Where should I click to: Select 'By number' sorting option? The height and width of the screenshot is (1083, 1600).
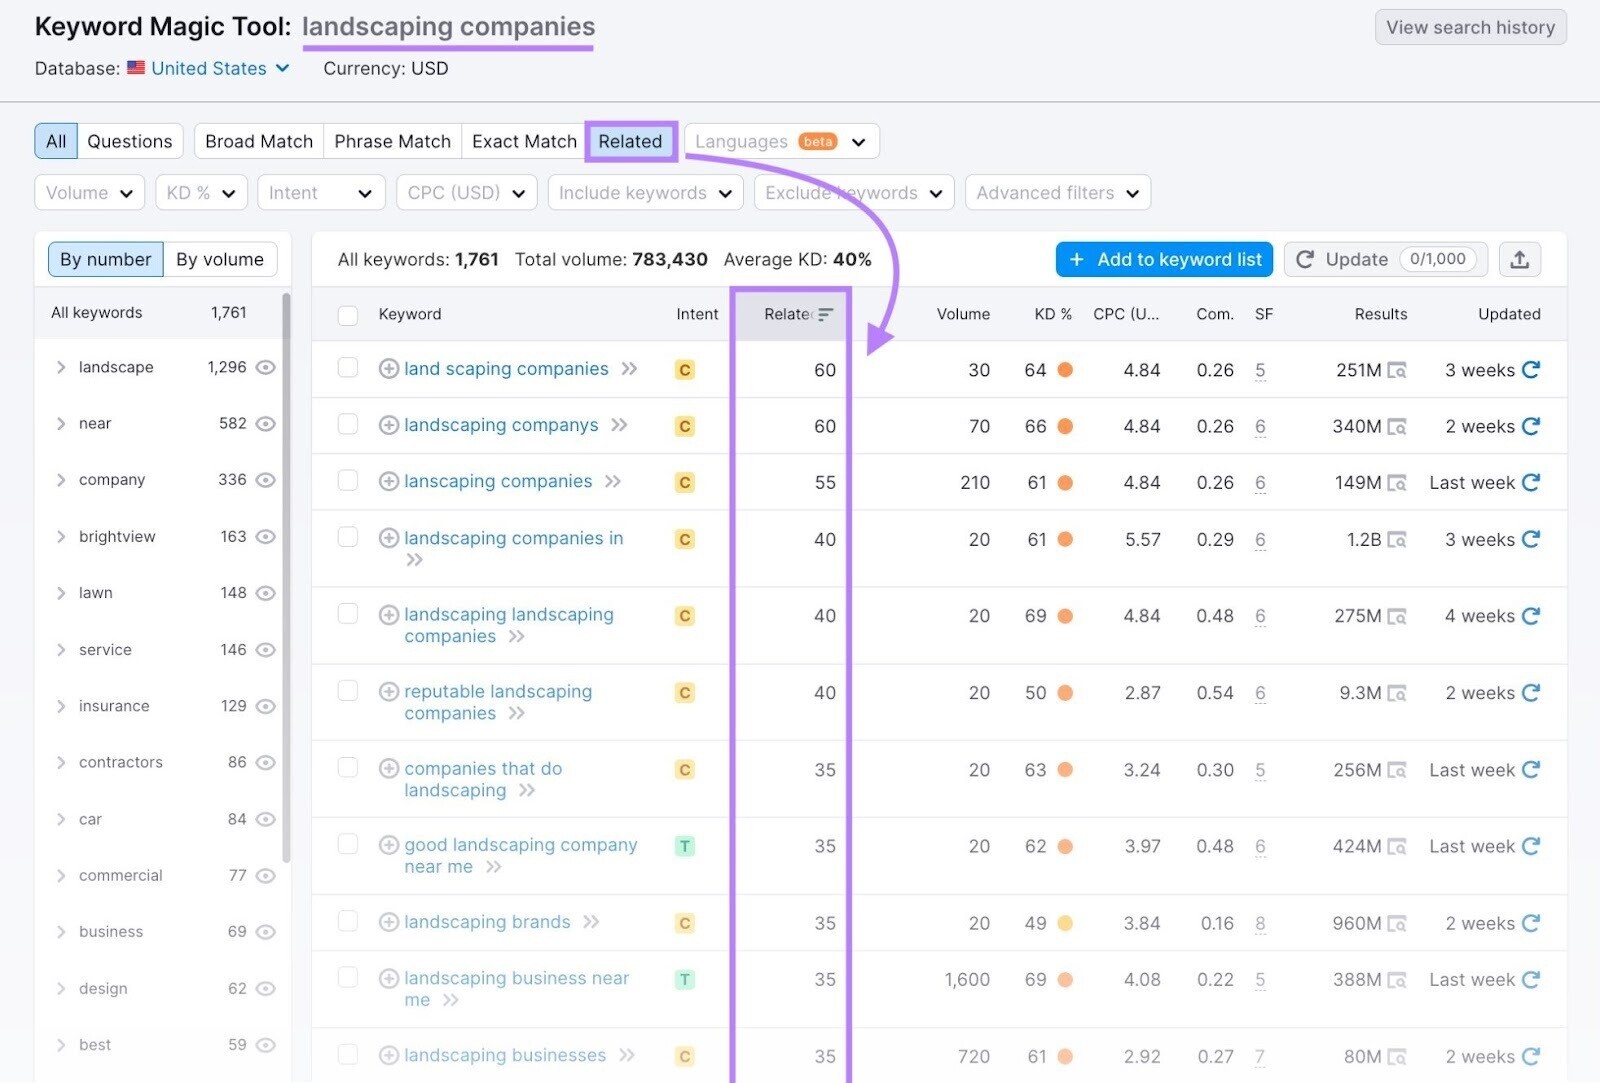[106, 260]
